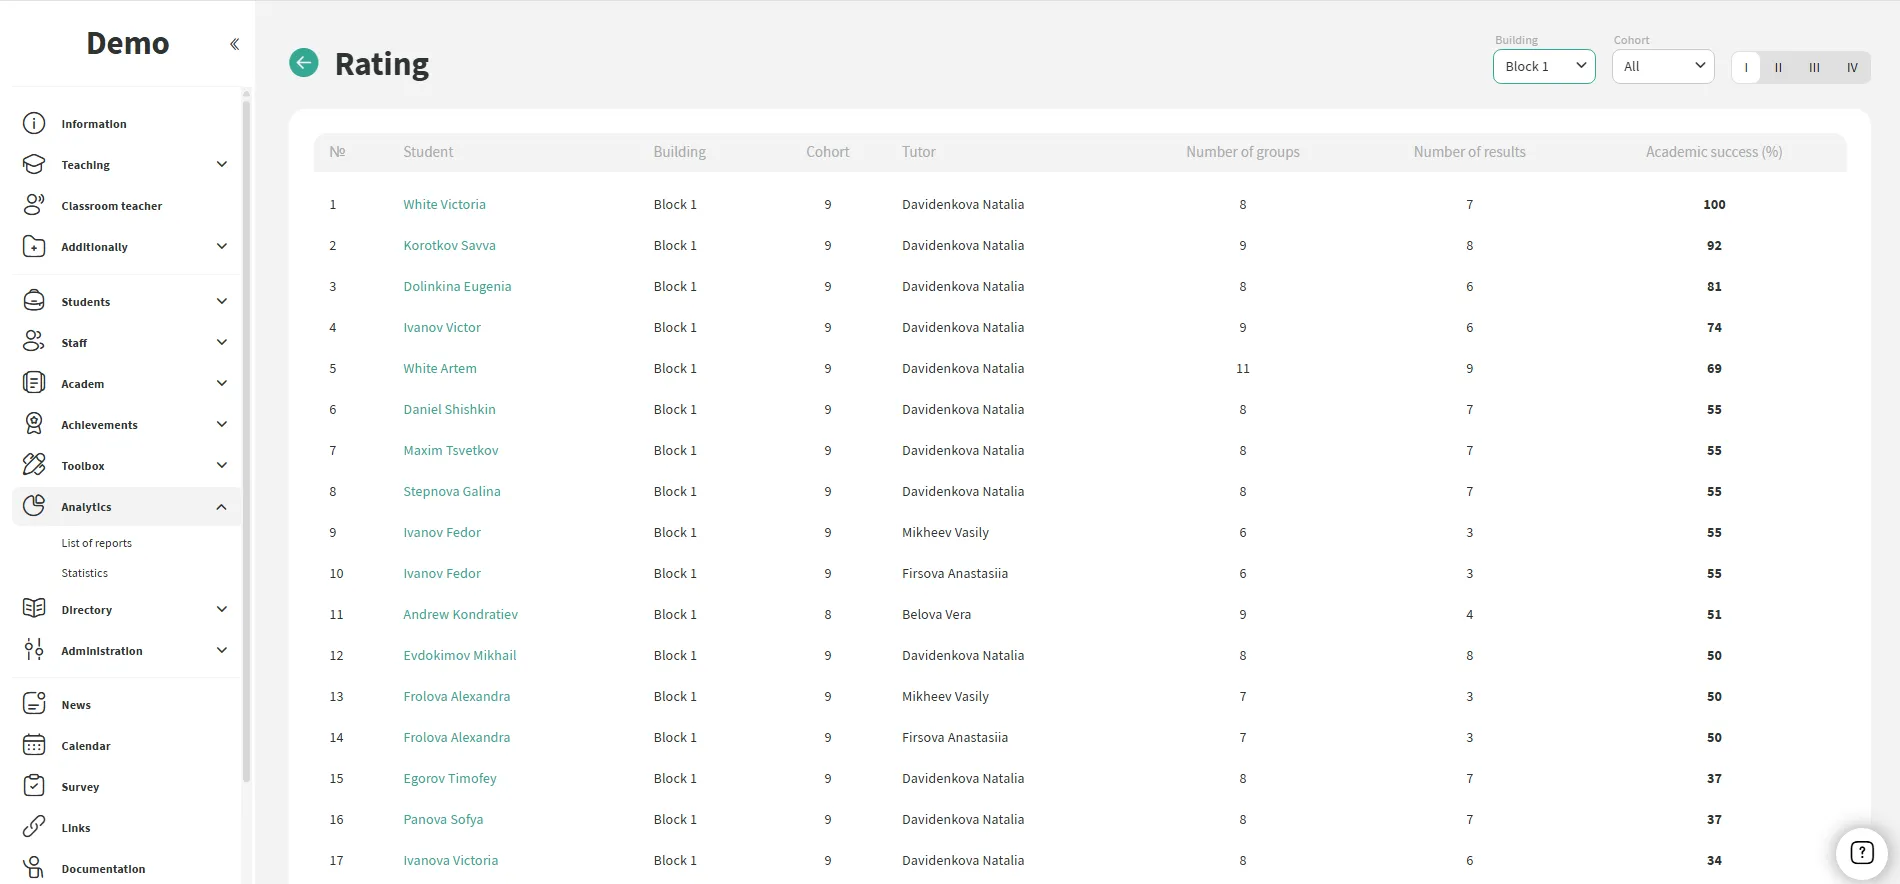Image resolution: width=1900 pixels, height=884 pixels.
Task: Choose period IV toggle option
Action: pos(1852,68)
